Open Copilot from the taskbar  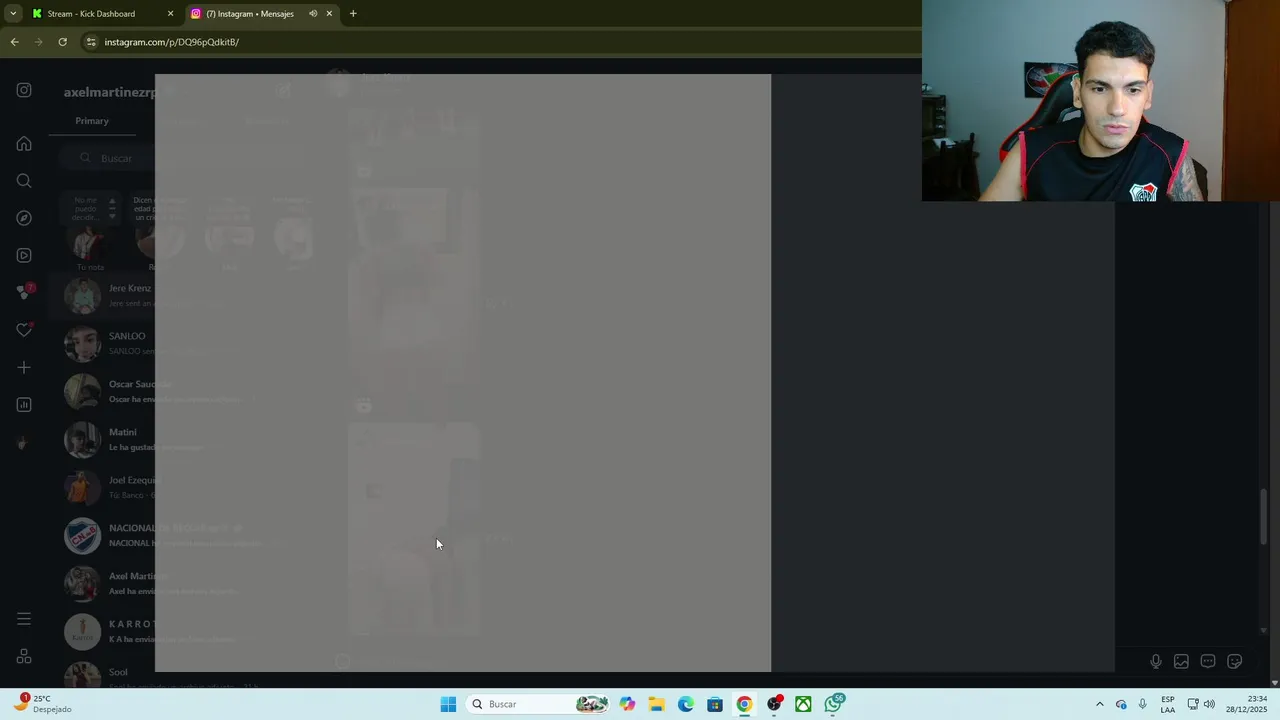(x=627, y=704)
